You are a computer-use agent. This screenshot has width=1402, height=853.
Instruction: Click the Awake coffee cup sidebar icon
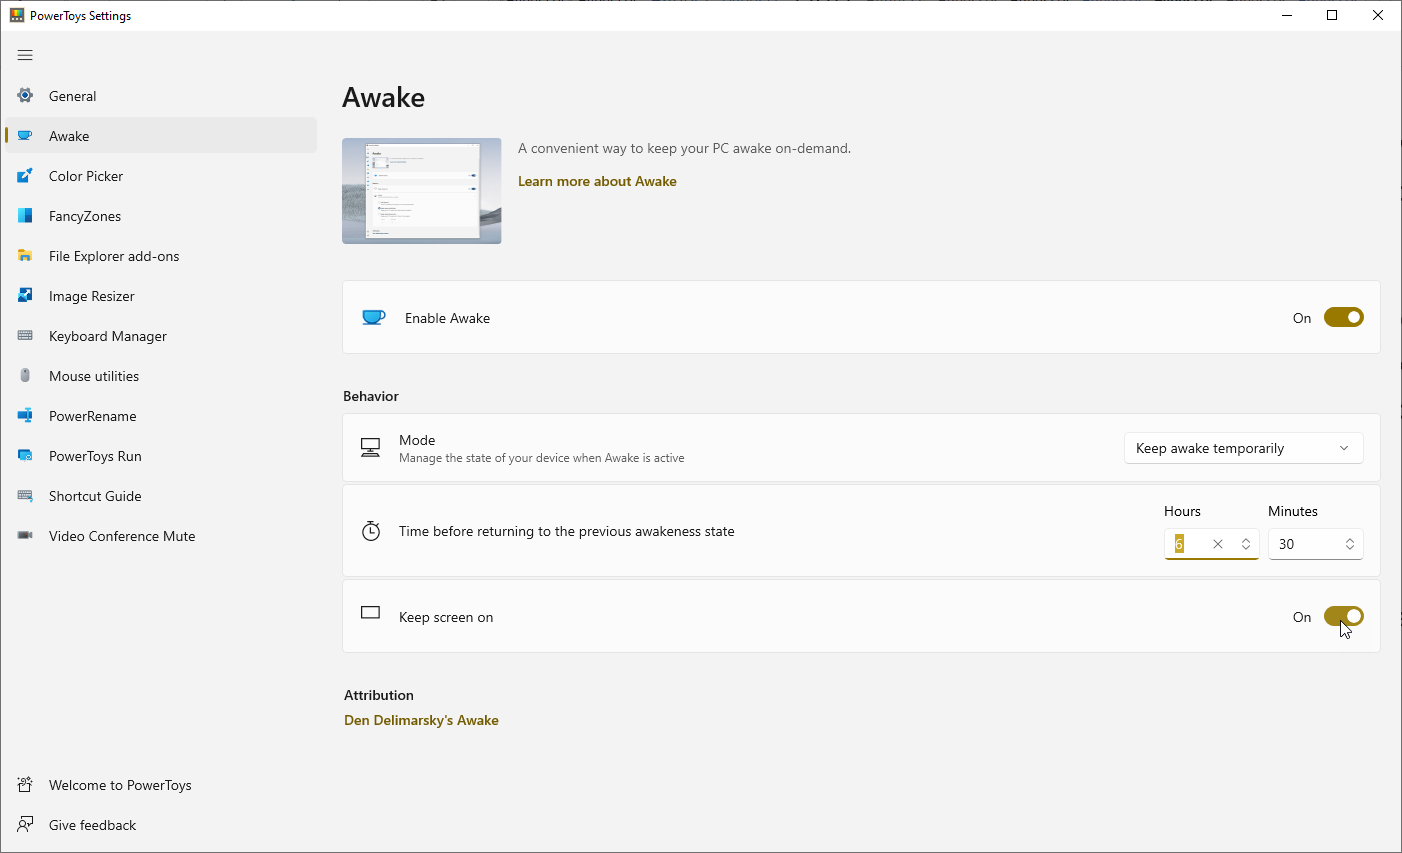(x=25, y=136)
